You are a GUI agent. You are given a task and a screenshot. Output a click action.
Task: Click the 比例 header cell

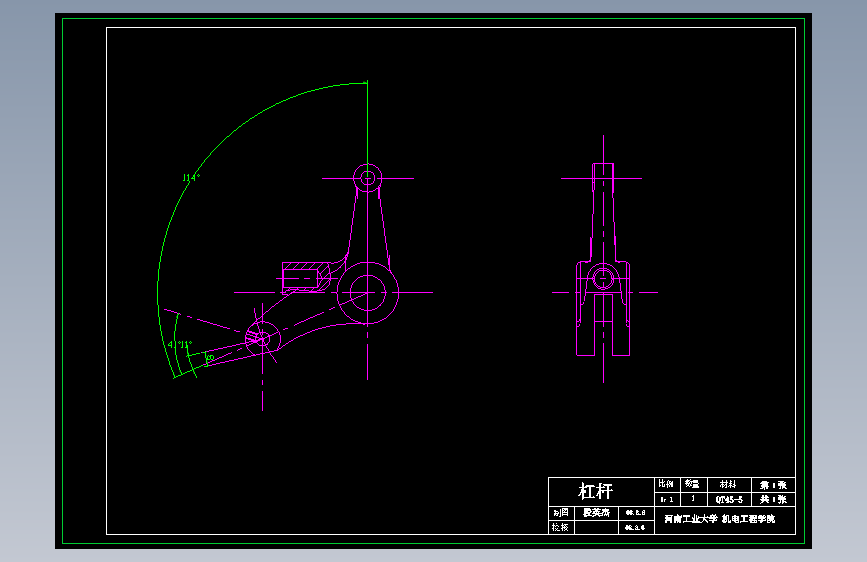pos(666,485)
